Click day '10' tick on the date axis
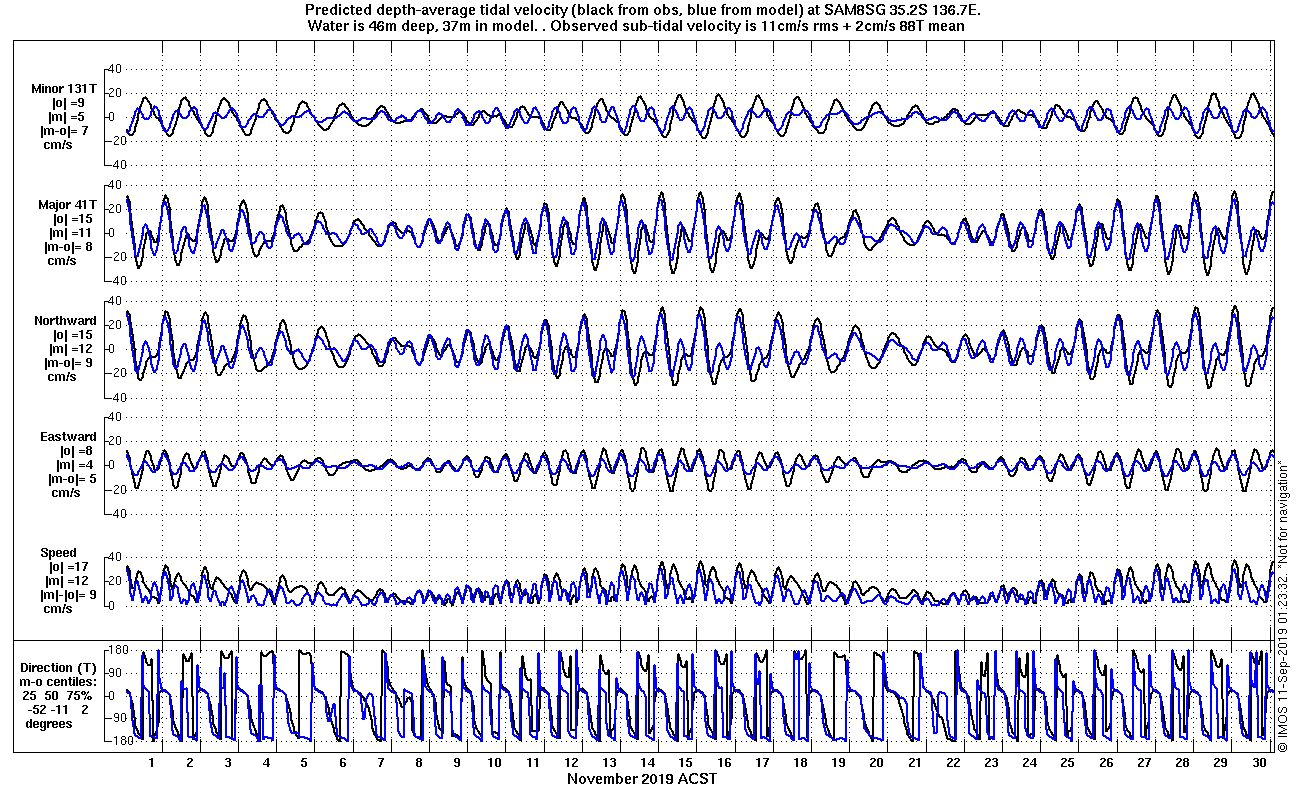 point(494,762)
